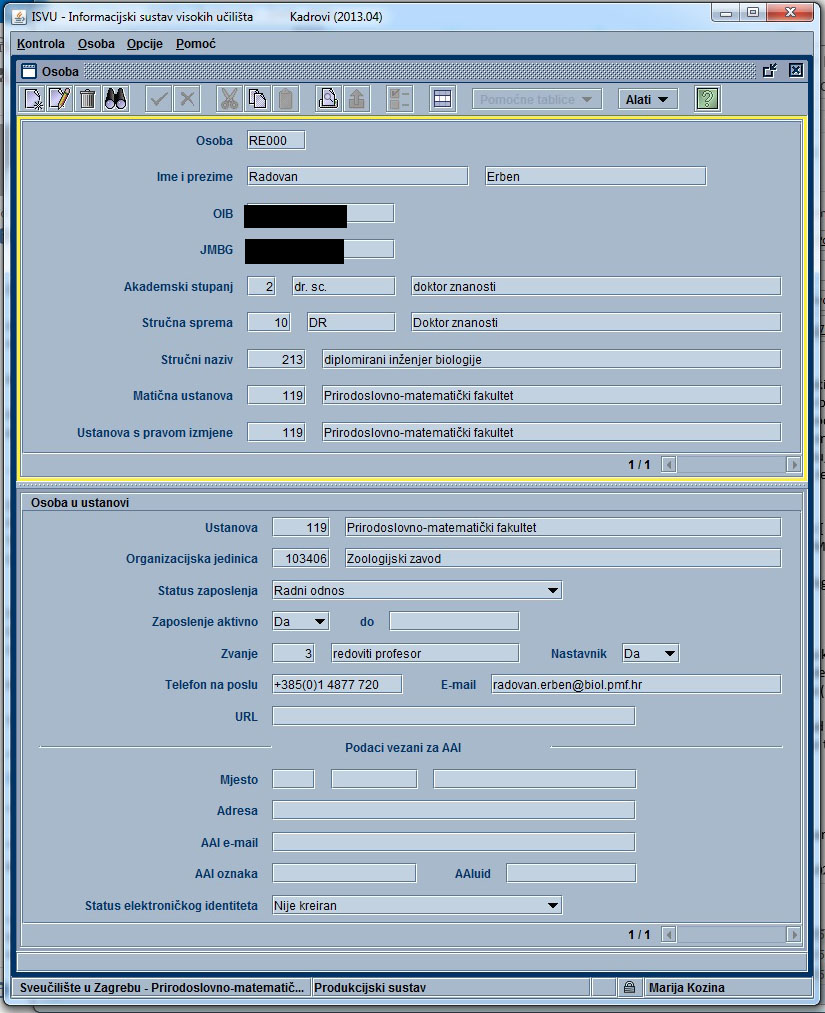Click the redoviti profesor field
Viewport: 825px width, 1013px height.
click(x=424, y=653)
